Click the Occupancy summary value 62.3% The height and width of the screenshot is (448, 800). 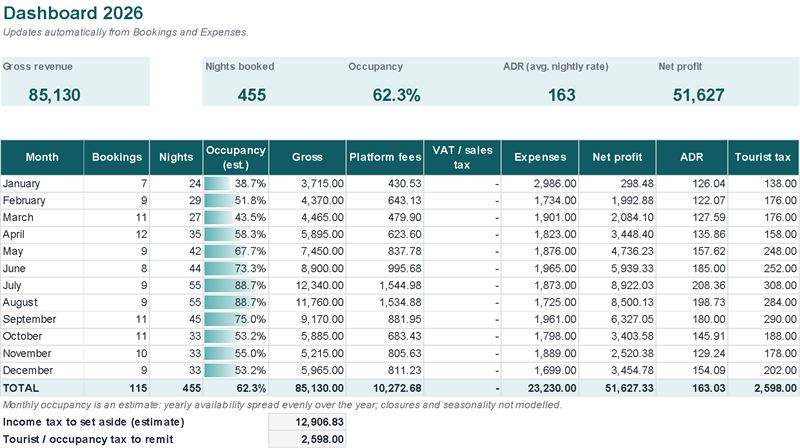396,95
